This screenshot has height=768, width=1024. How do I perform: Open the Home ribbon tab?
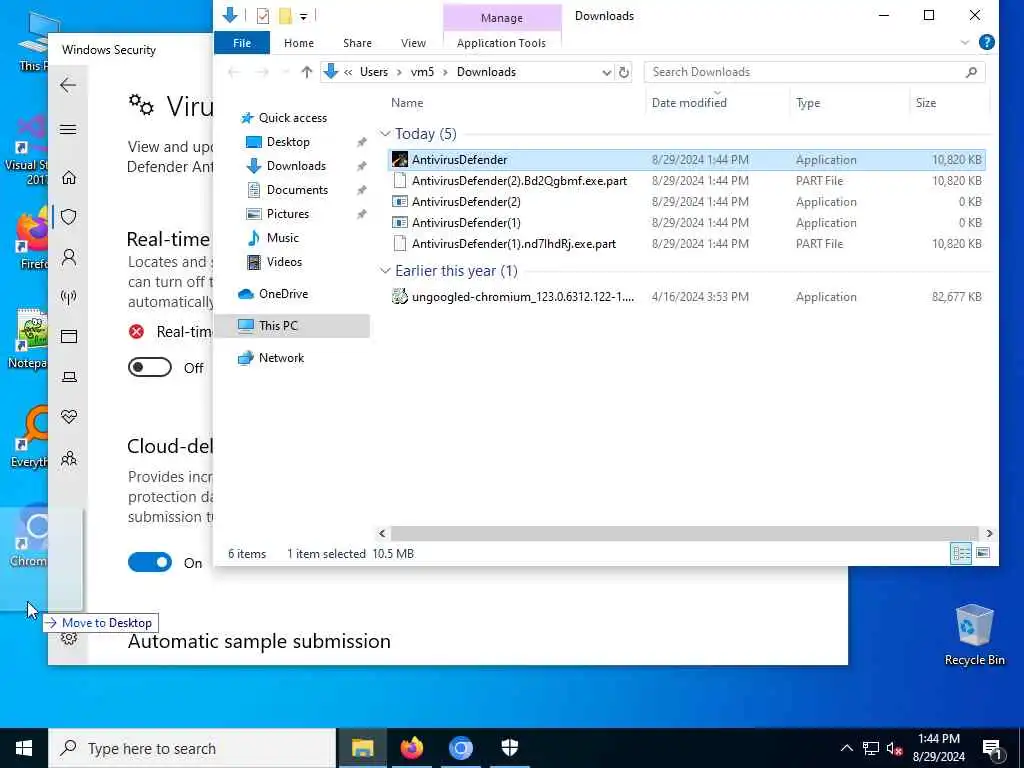pos(298,42)
